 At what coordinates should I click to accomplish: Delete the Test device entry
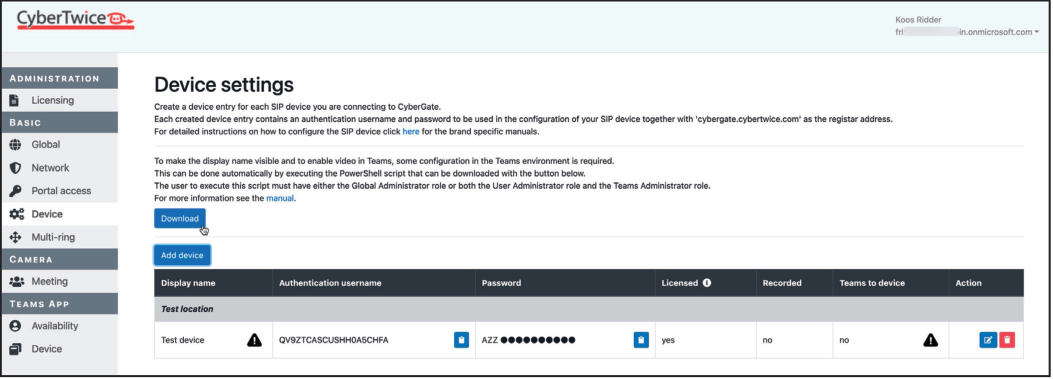pos(1007,340)
